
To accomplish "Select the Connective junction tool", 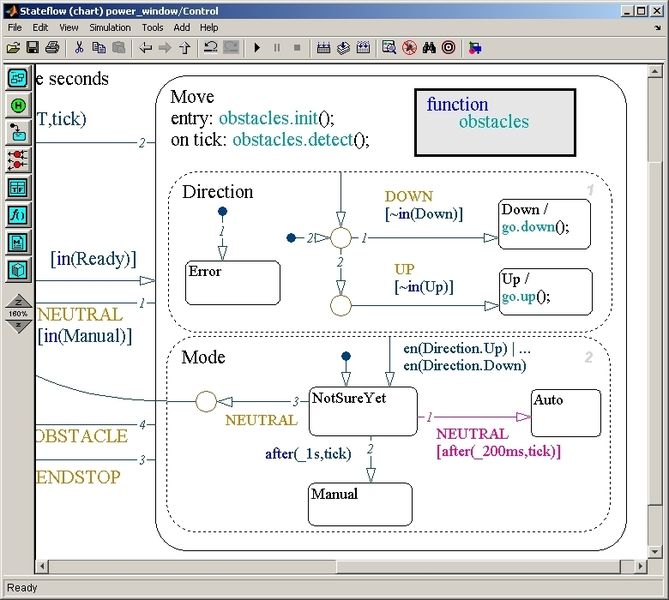I will [x=18, y=160].
